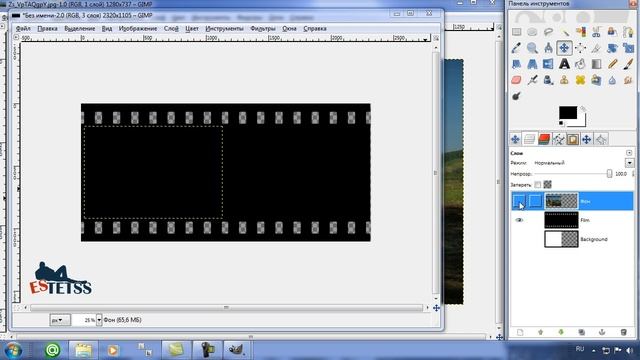640x360 pixels.
Task: Select the Blur/Sharpen droplet tool
Action: click(x=612, y=80)
